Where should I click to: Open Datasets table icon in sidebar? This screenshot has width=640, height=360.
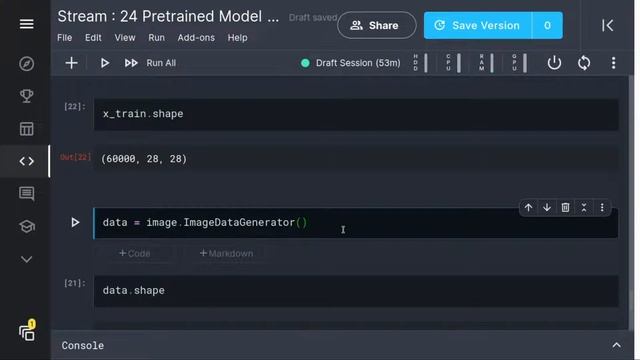[27, 129]
